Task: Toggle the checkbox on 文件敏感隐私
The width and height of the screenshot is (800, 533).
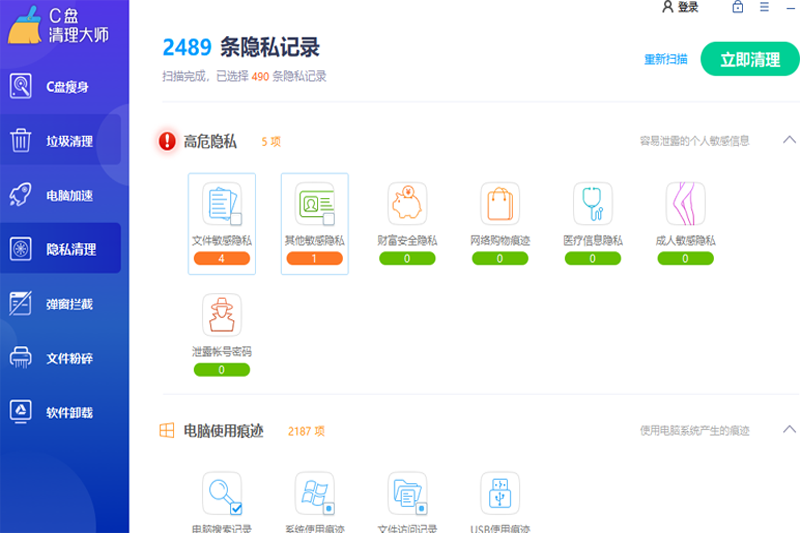Action: pyautogui.click(x=236, y=219)
